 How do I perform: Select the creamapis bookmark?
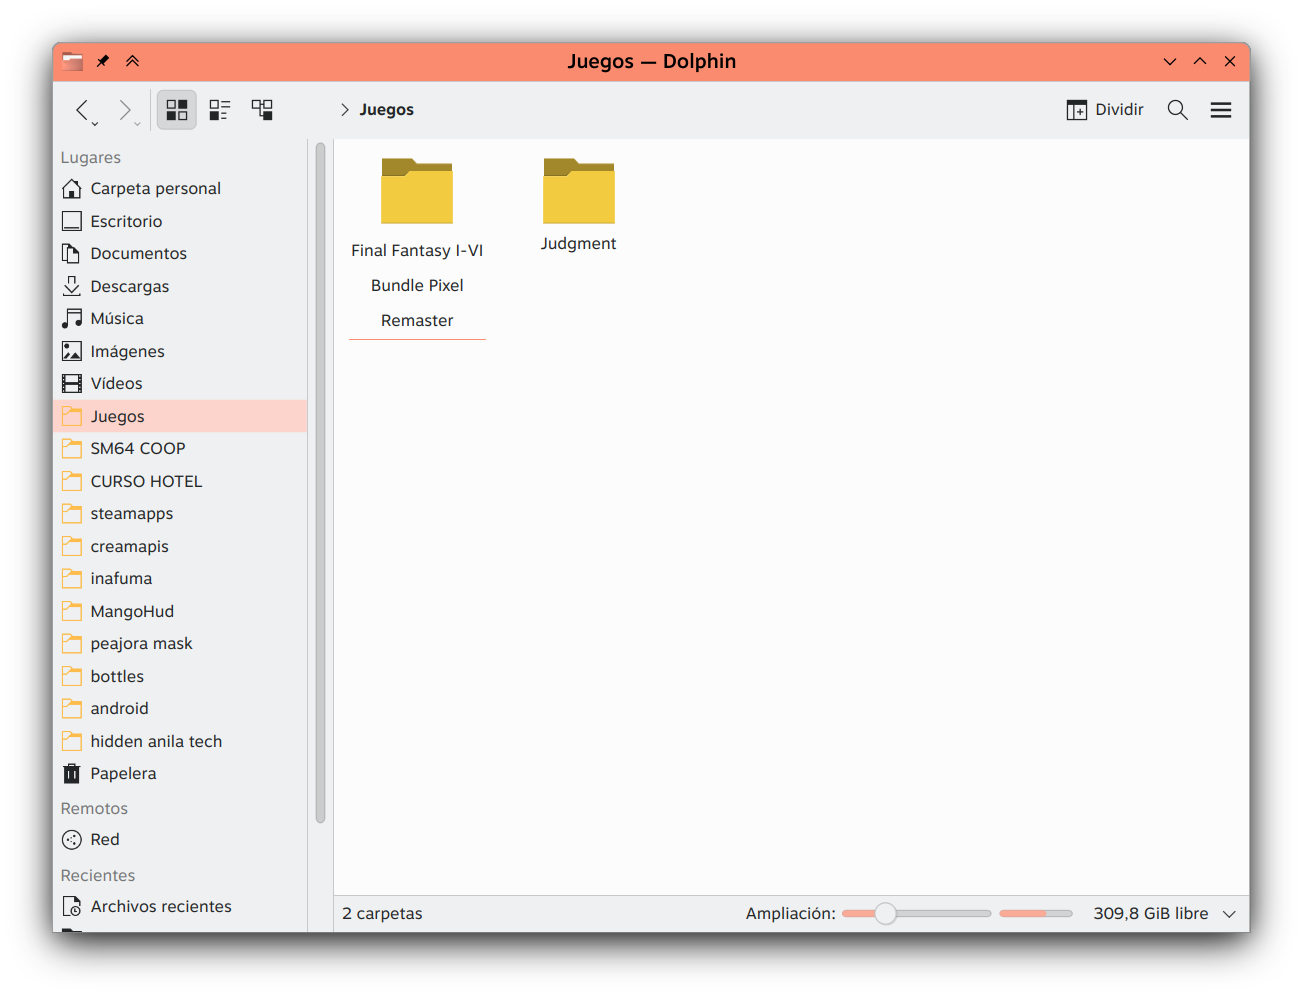[180, 546]
